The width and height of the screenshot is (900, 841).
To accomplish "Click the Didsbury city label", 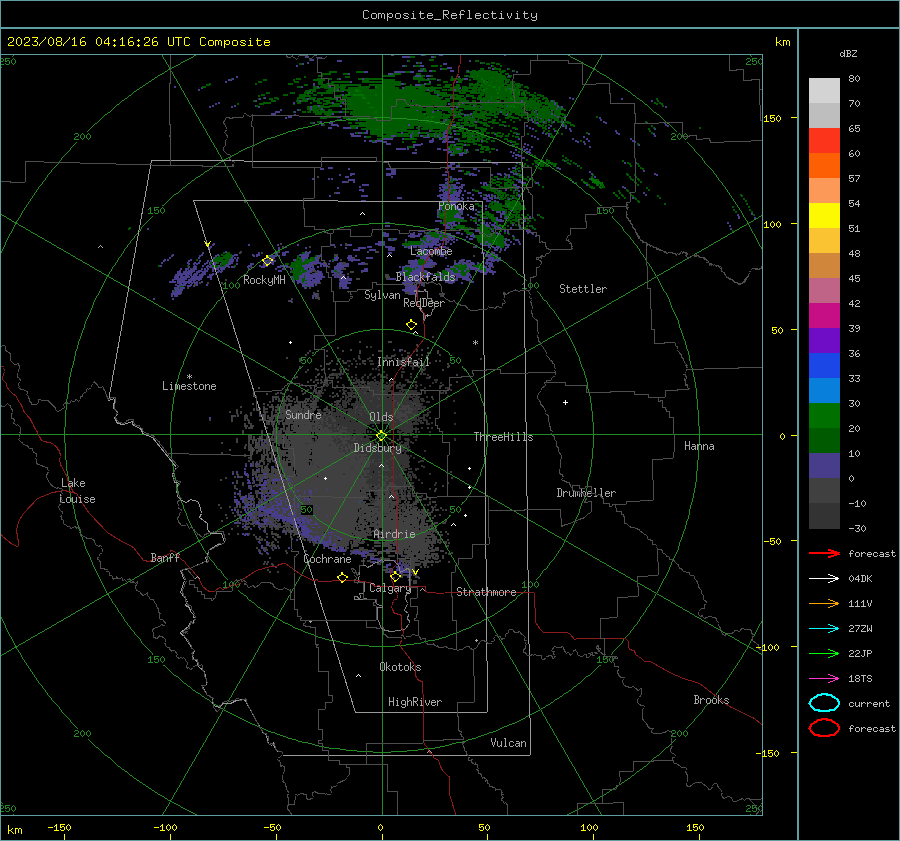I will [377, 448].
